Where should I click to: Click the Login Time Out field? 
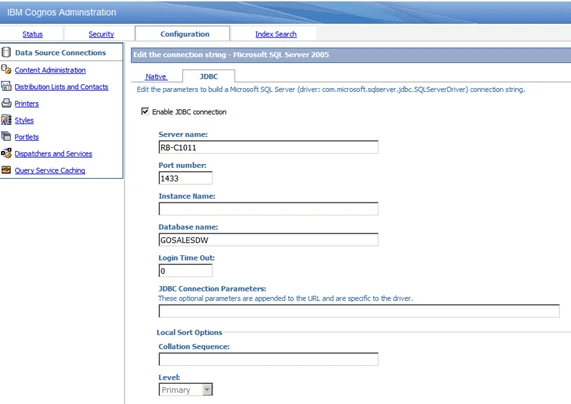coord(185,271)
